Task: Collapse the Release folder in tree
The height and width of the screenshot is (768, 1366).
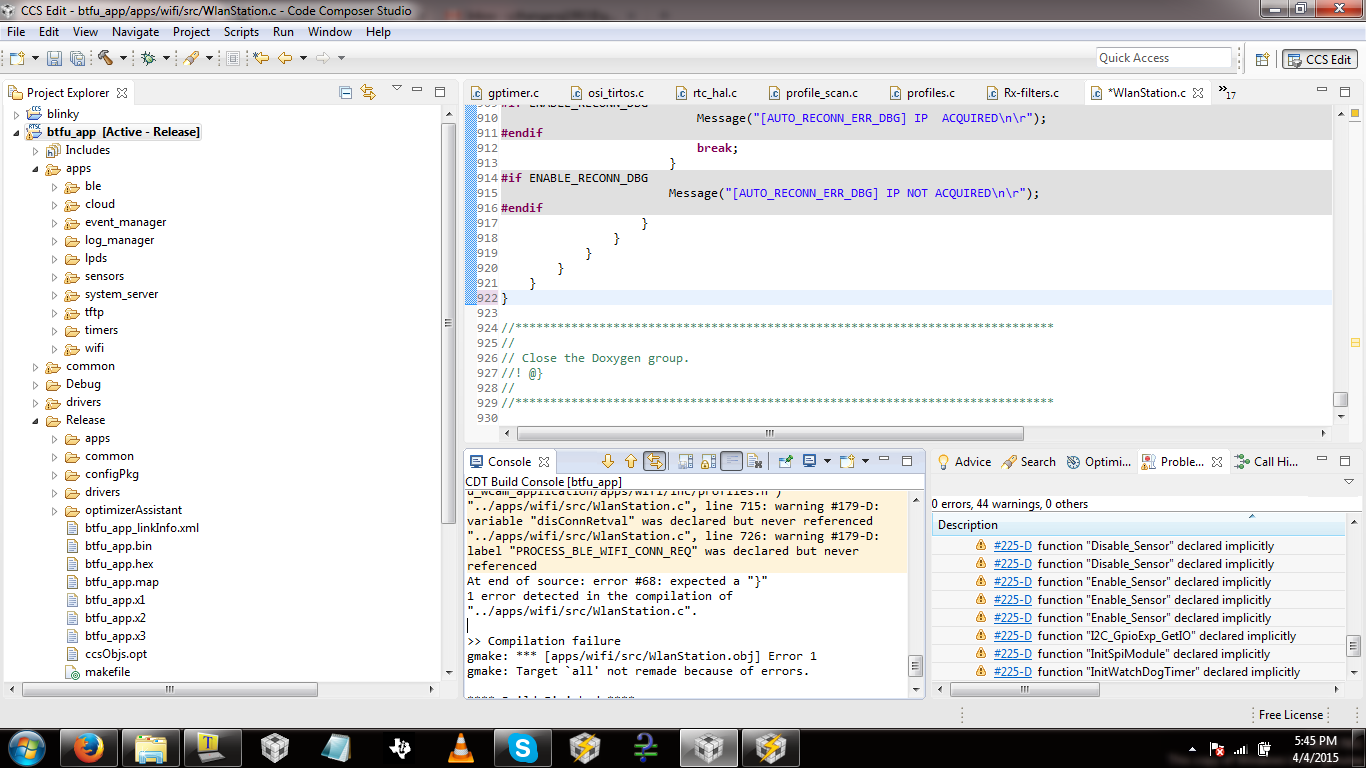Action: click(x=37, y=420)
